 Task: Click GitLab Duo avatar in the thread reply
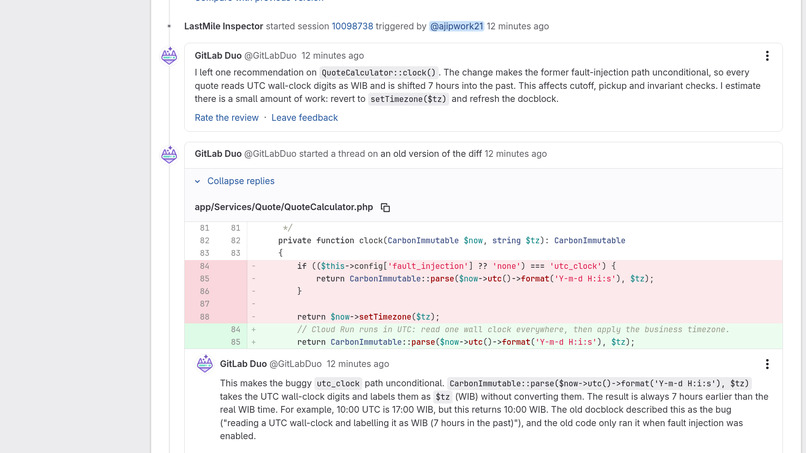click(x=205, y=364)
